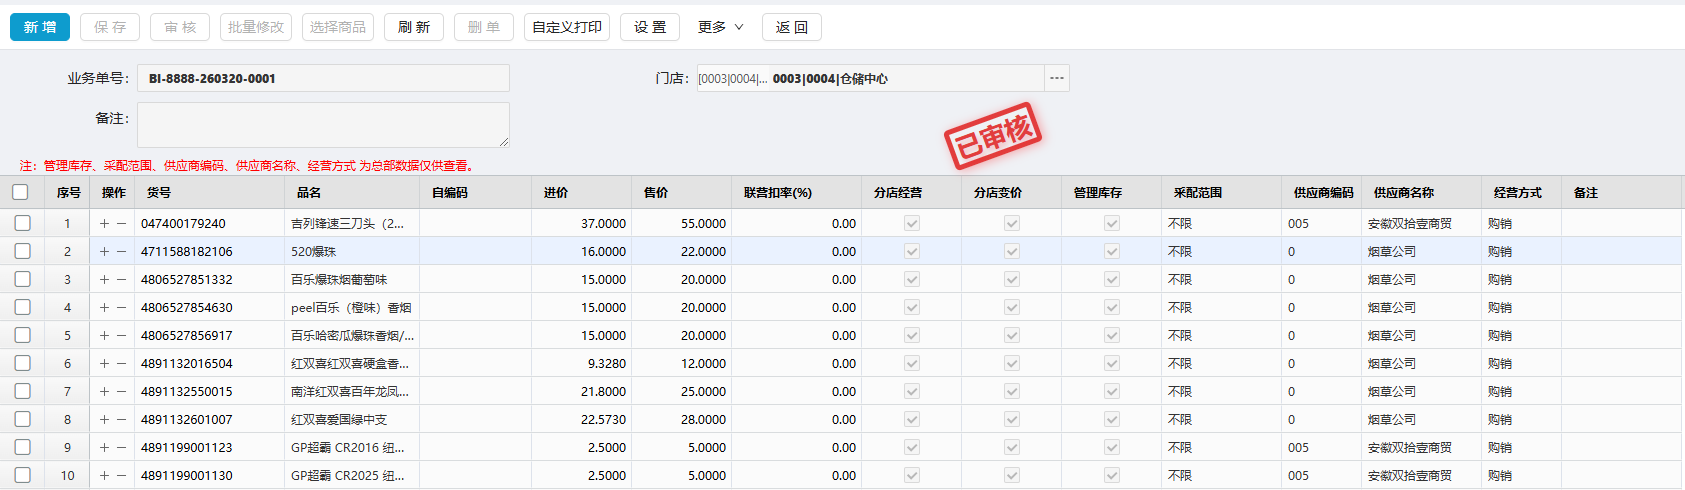This screenshot has height=490, width=1685.
Task: Select the checkbox for row 6
Action: point(22,363)
